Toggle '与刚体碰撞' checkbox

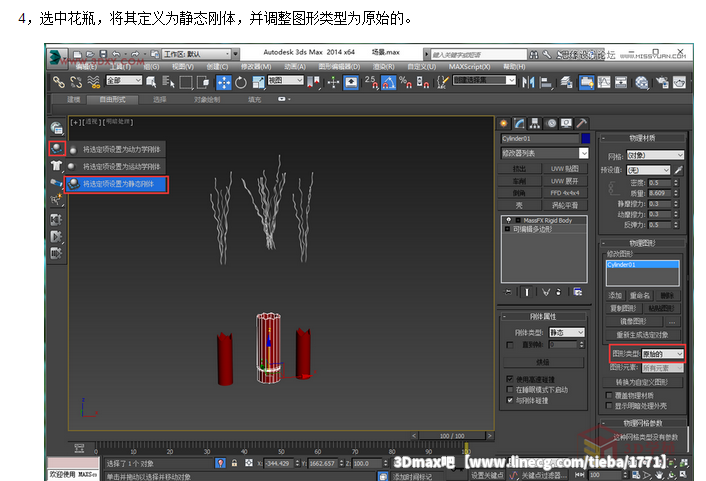coord(510,400)
